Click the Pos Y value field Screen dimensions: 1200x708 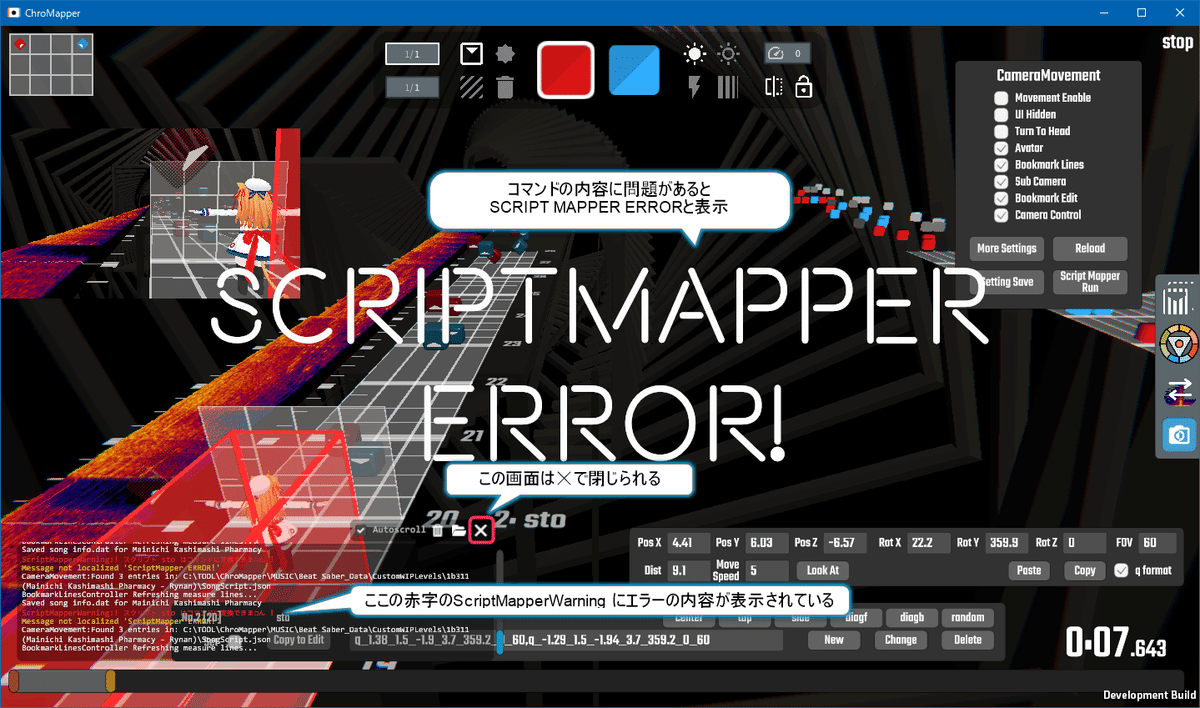click(767, 543)
